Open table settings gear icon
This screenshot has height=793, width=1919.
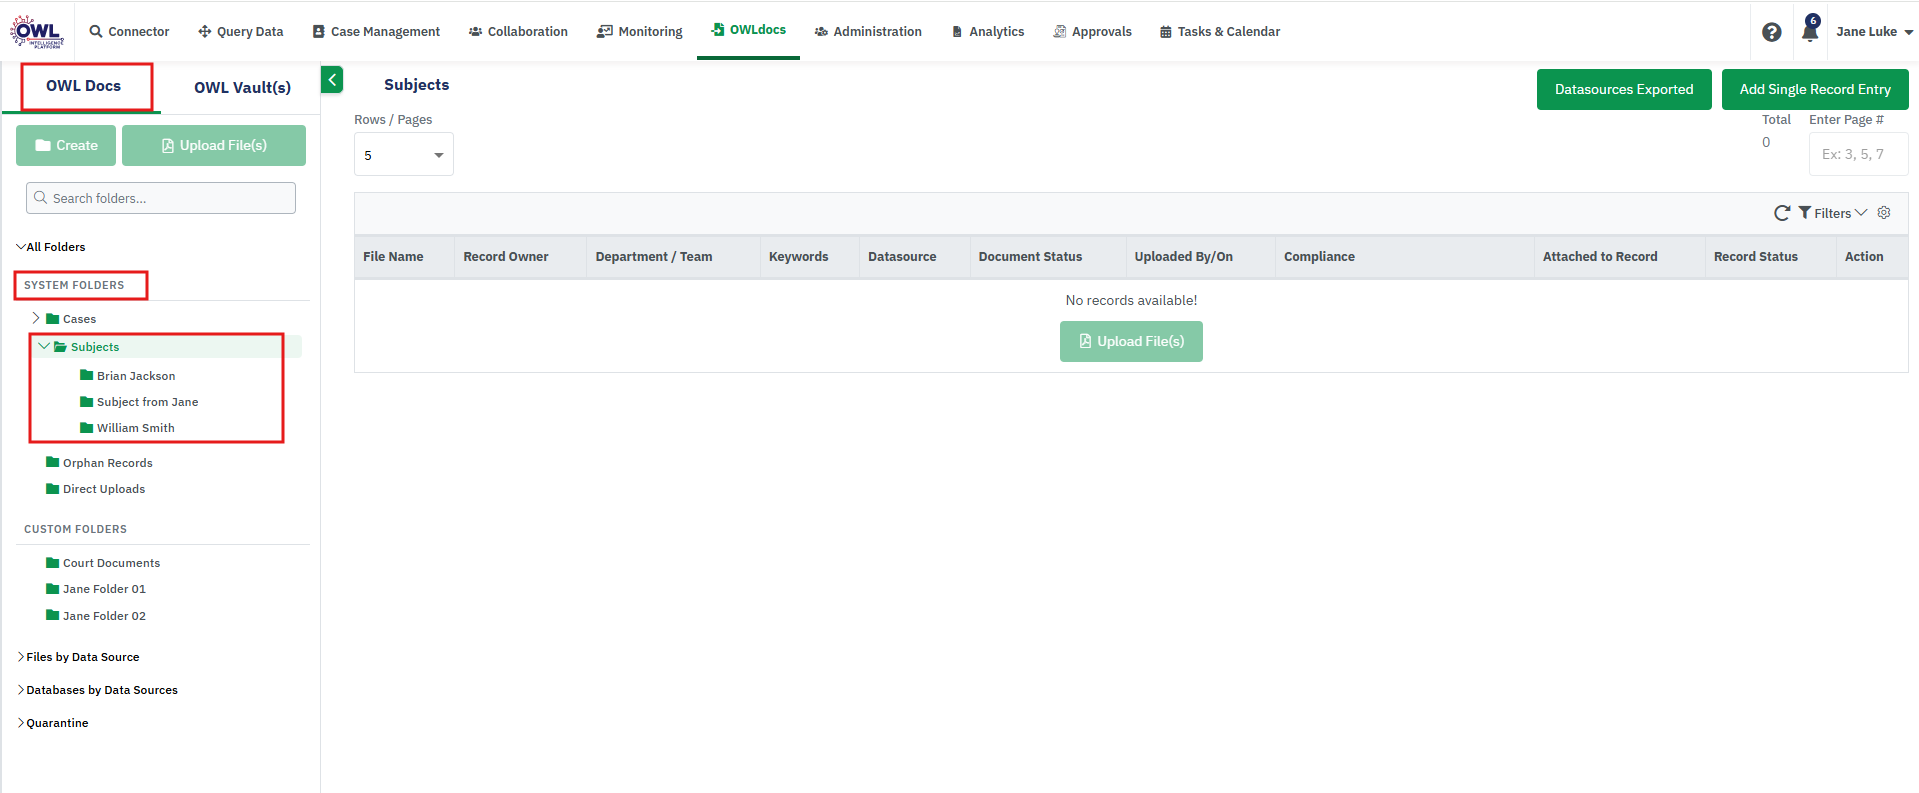click(1884, 213)
